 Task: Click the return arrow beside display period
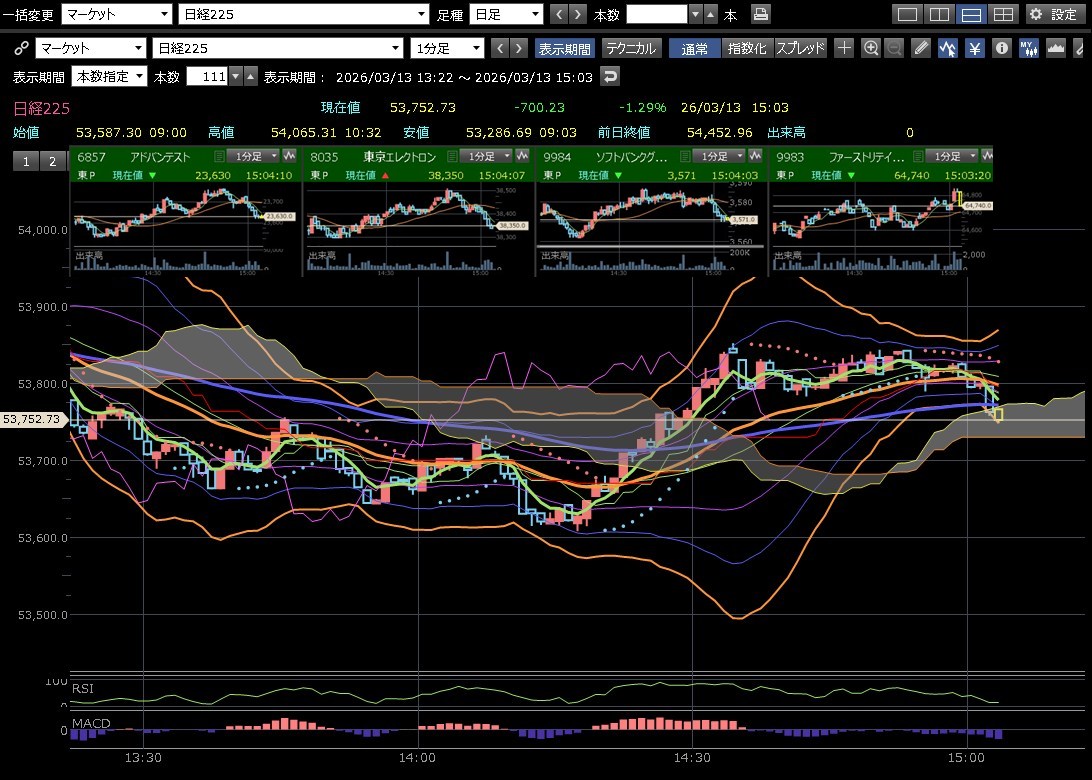point(609,76)
